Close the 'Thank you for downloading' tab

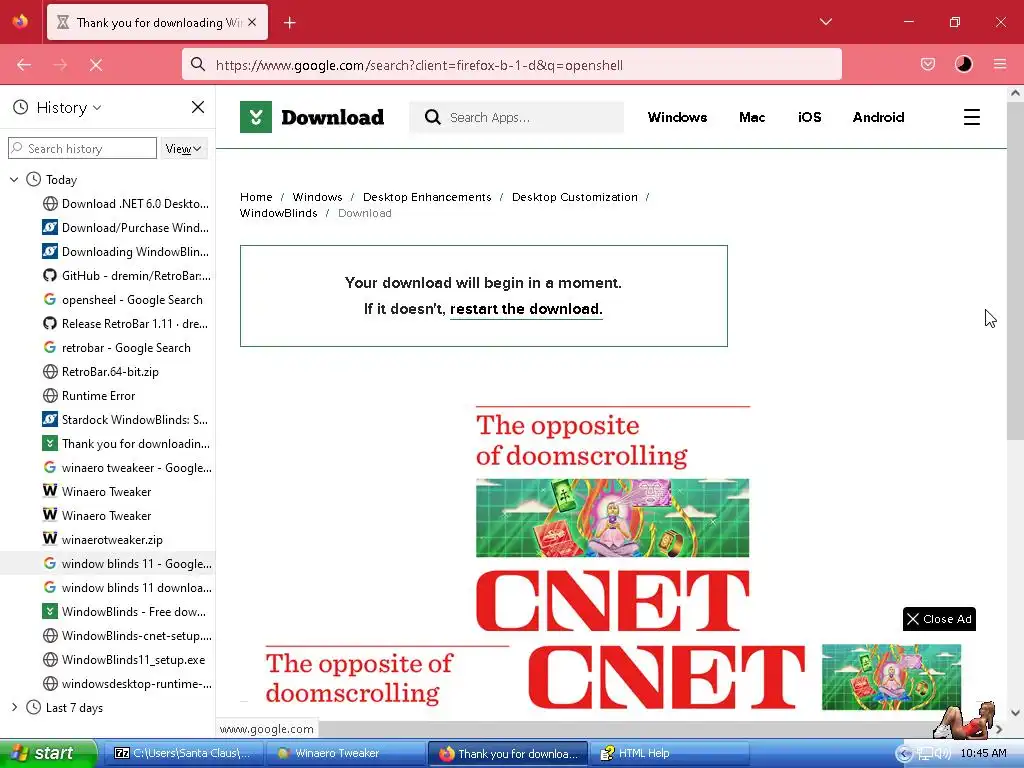pos(252,22)
